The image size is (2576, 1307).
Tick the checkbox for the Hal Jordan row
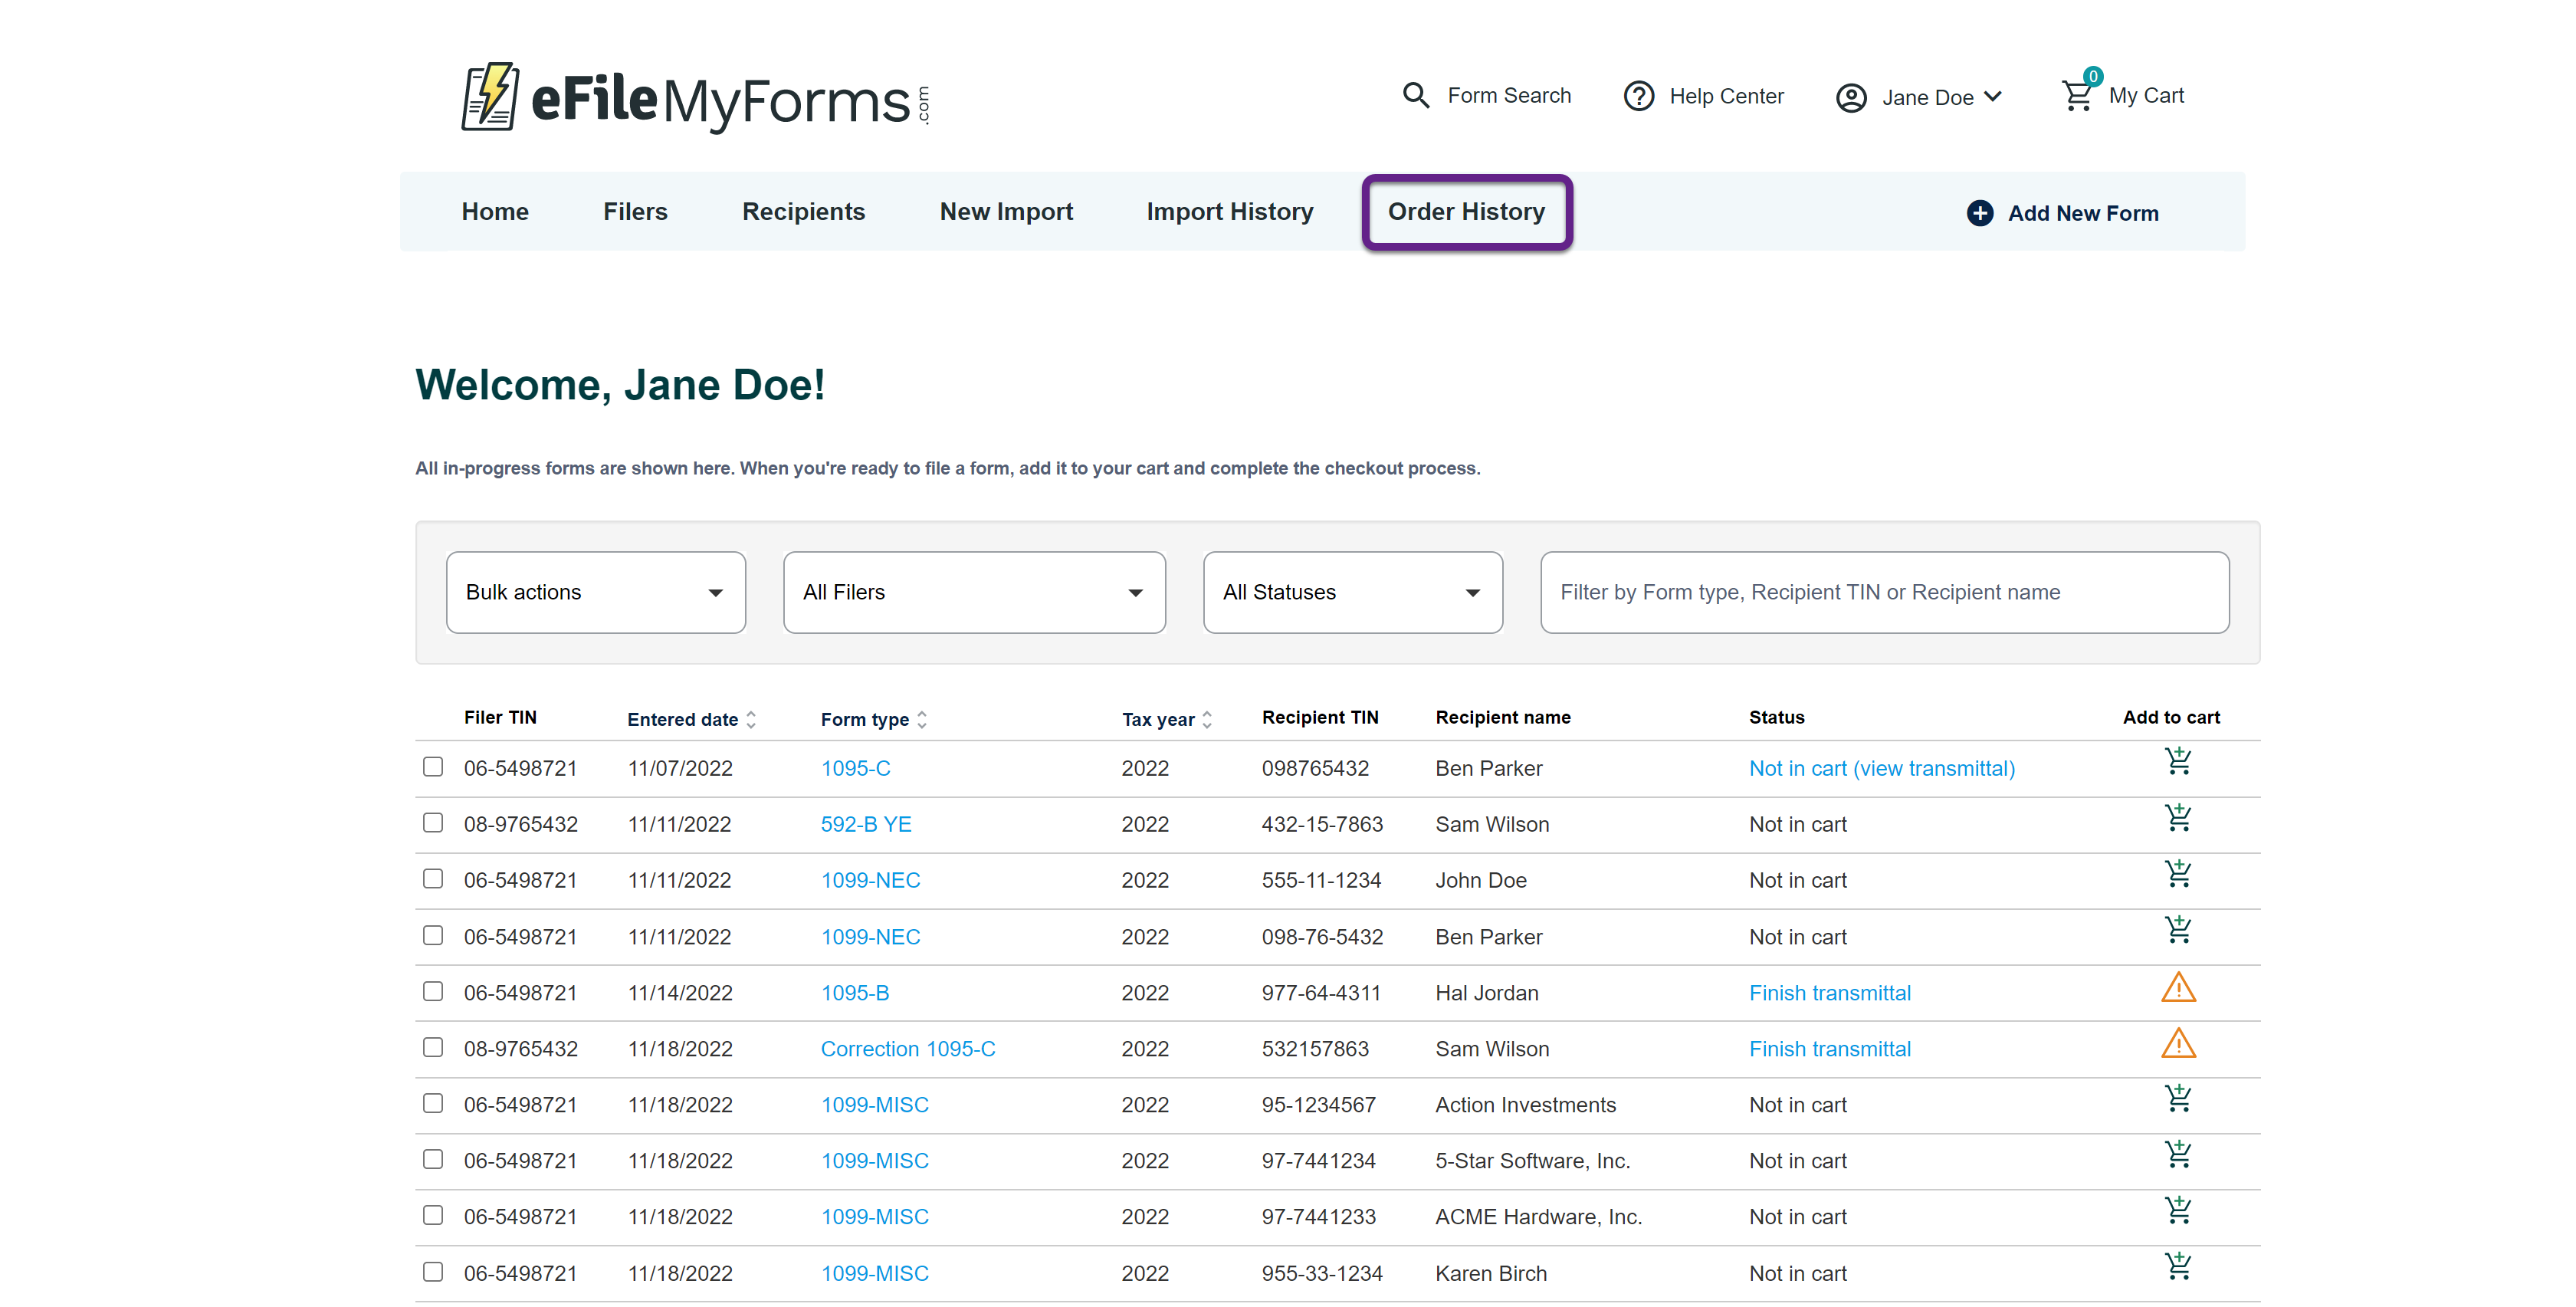point(433,991)
